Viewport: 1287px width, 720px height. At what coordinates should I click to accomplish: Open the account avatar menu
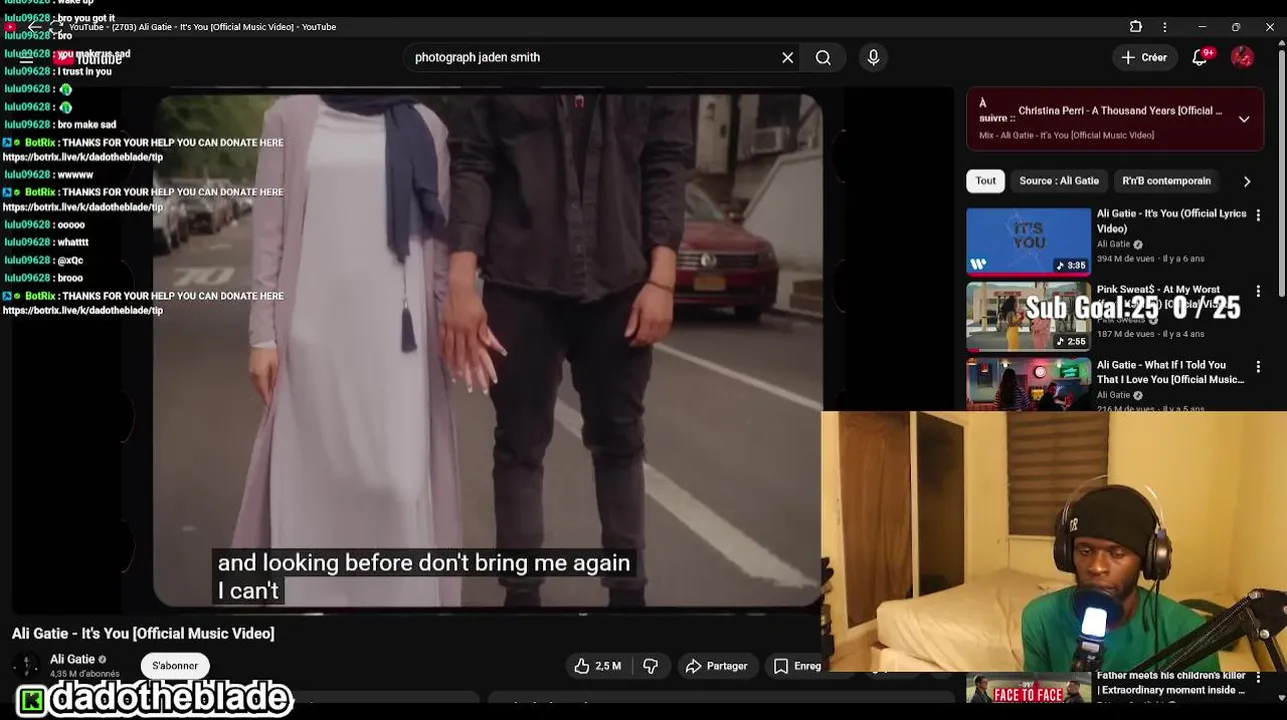[1242, 58]
